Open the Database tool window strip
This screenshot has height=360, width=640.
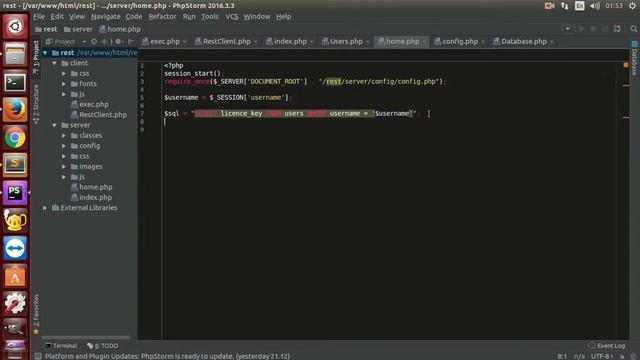pyautogui.click(x=634, y=58)
